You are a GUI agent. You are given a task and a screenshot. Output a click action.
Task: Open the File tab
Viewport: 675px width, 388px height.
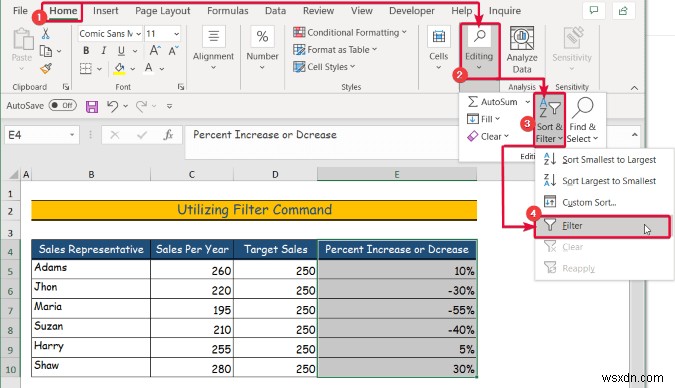20,11
